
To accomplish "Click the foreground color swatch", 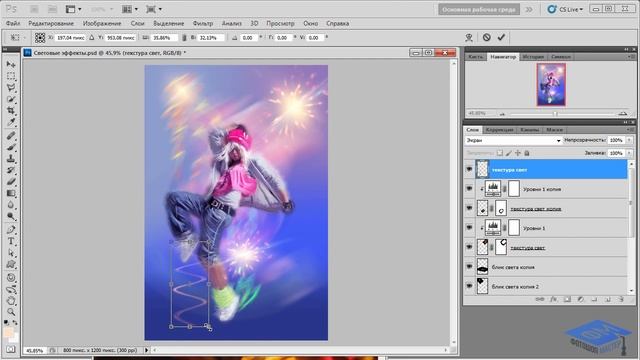I will tap(9, 333).
